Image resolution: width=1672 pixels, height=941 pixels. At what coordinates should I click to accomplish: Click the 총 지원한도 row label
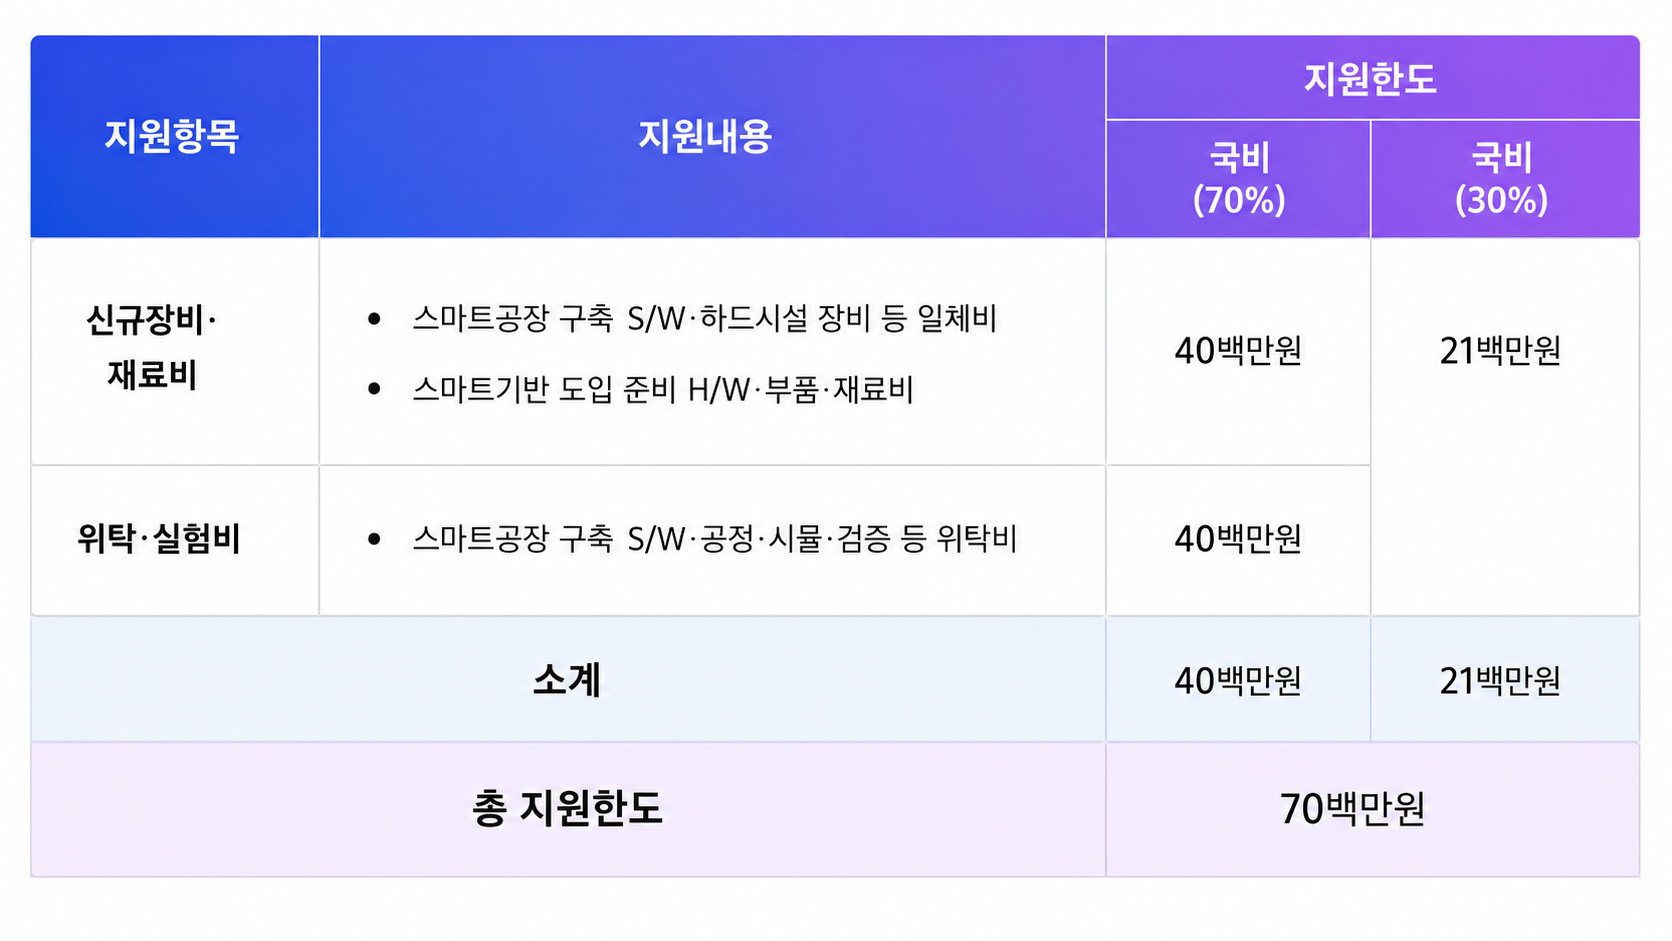(567, 808)
